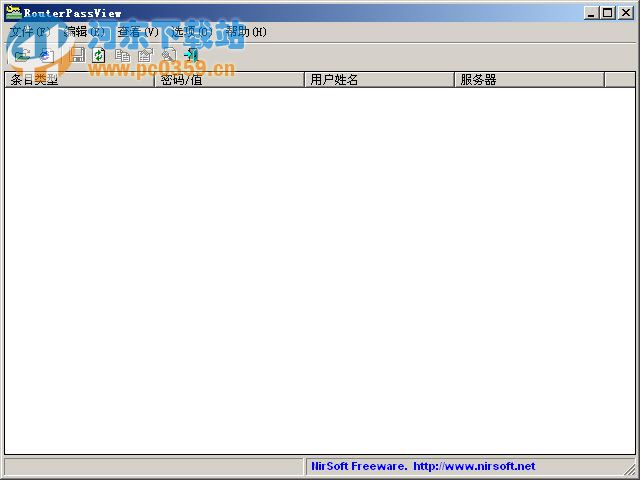The width and height of the screenshot is (640, 480).
Task: Click the Find magnifier toolbar icon
Action: pos(169,55)
